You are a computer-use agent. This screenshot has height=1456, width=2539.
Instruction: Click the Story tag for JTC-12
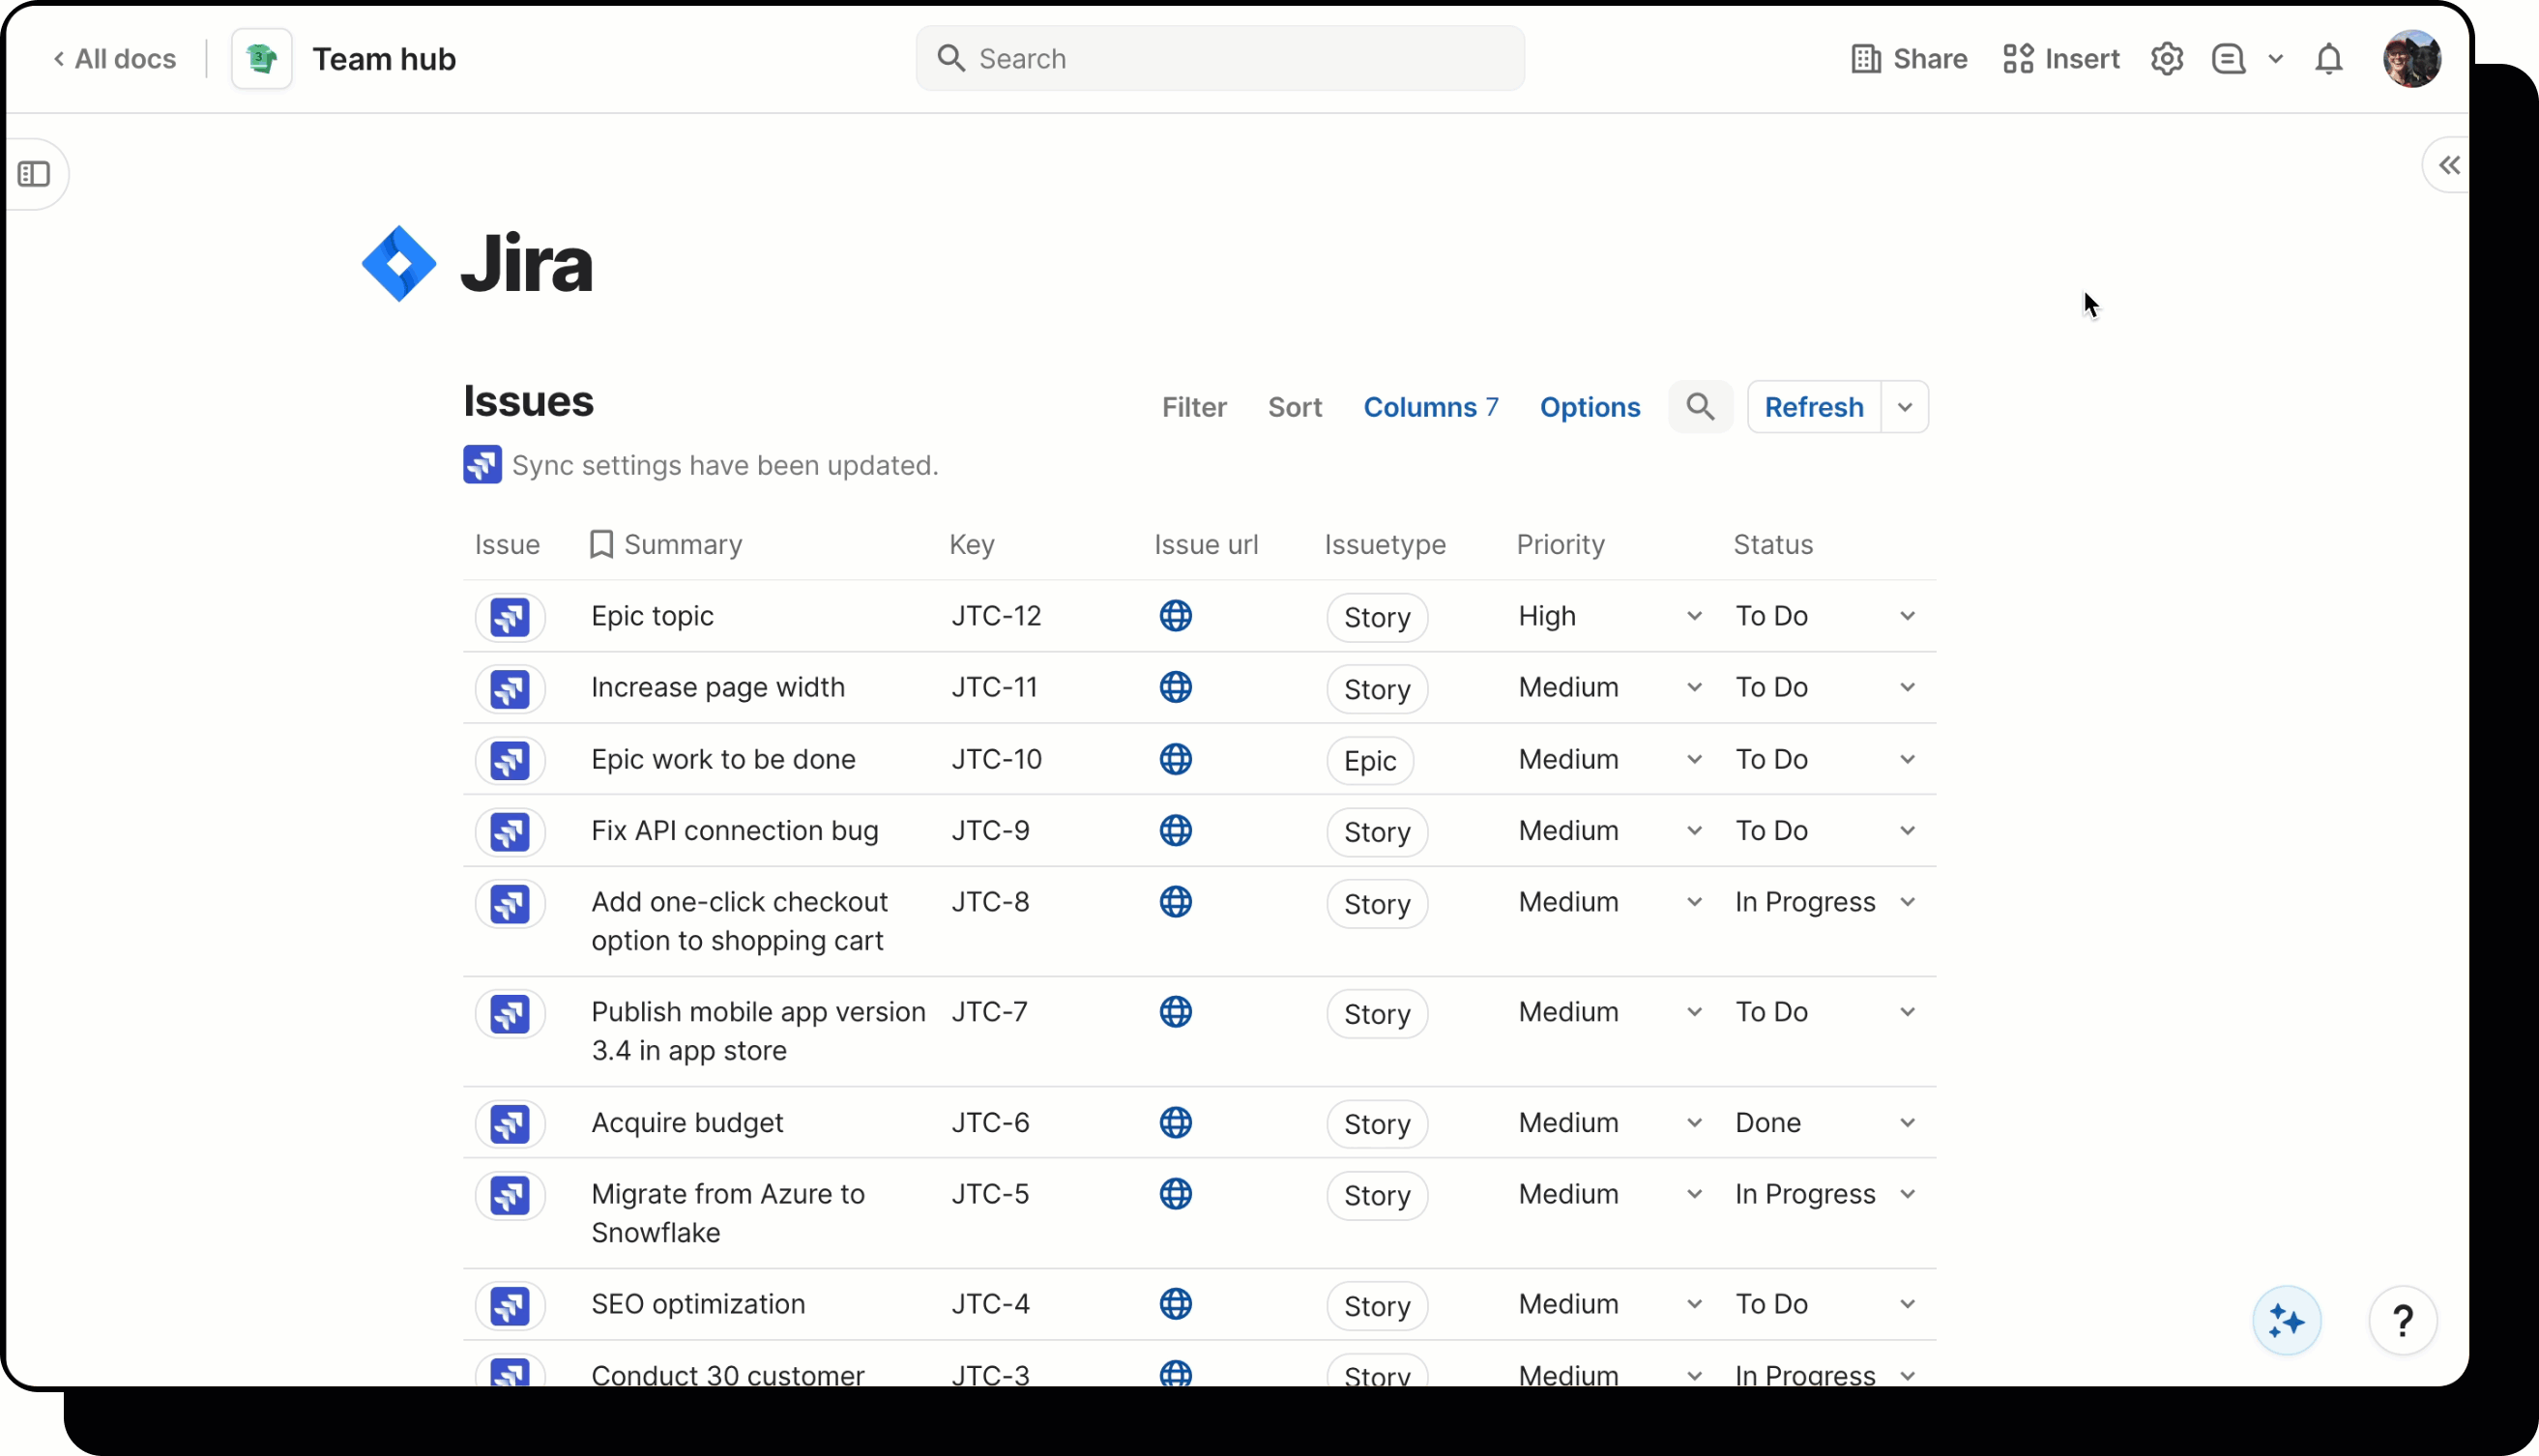(x=1376, y=617)
